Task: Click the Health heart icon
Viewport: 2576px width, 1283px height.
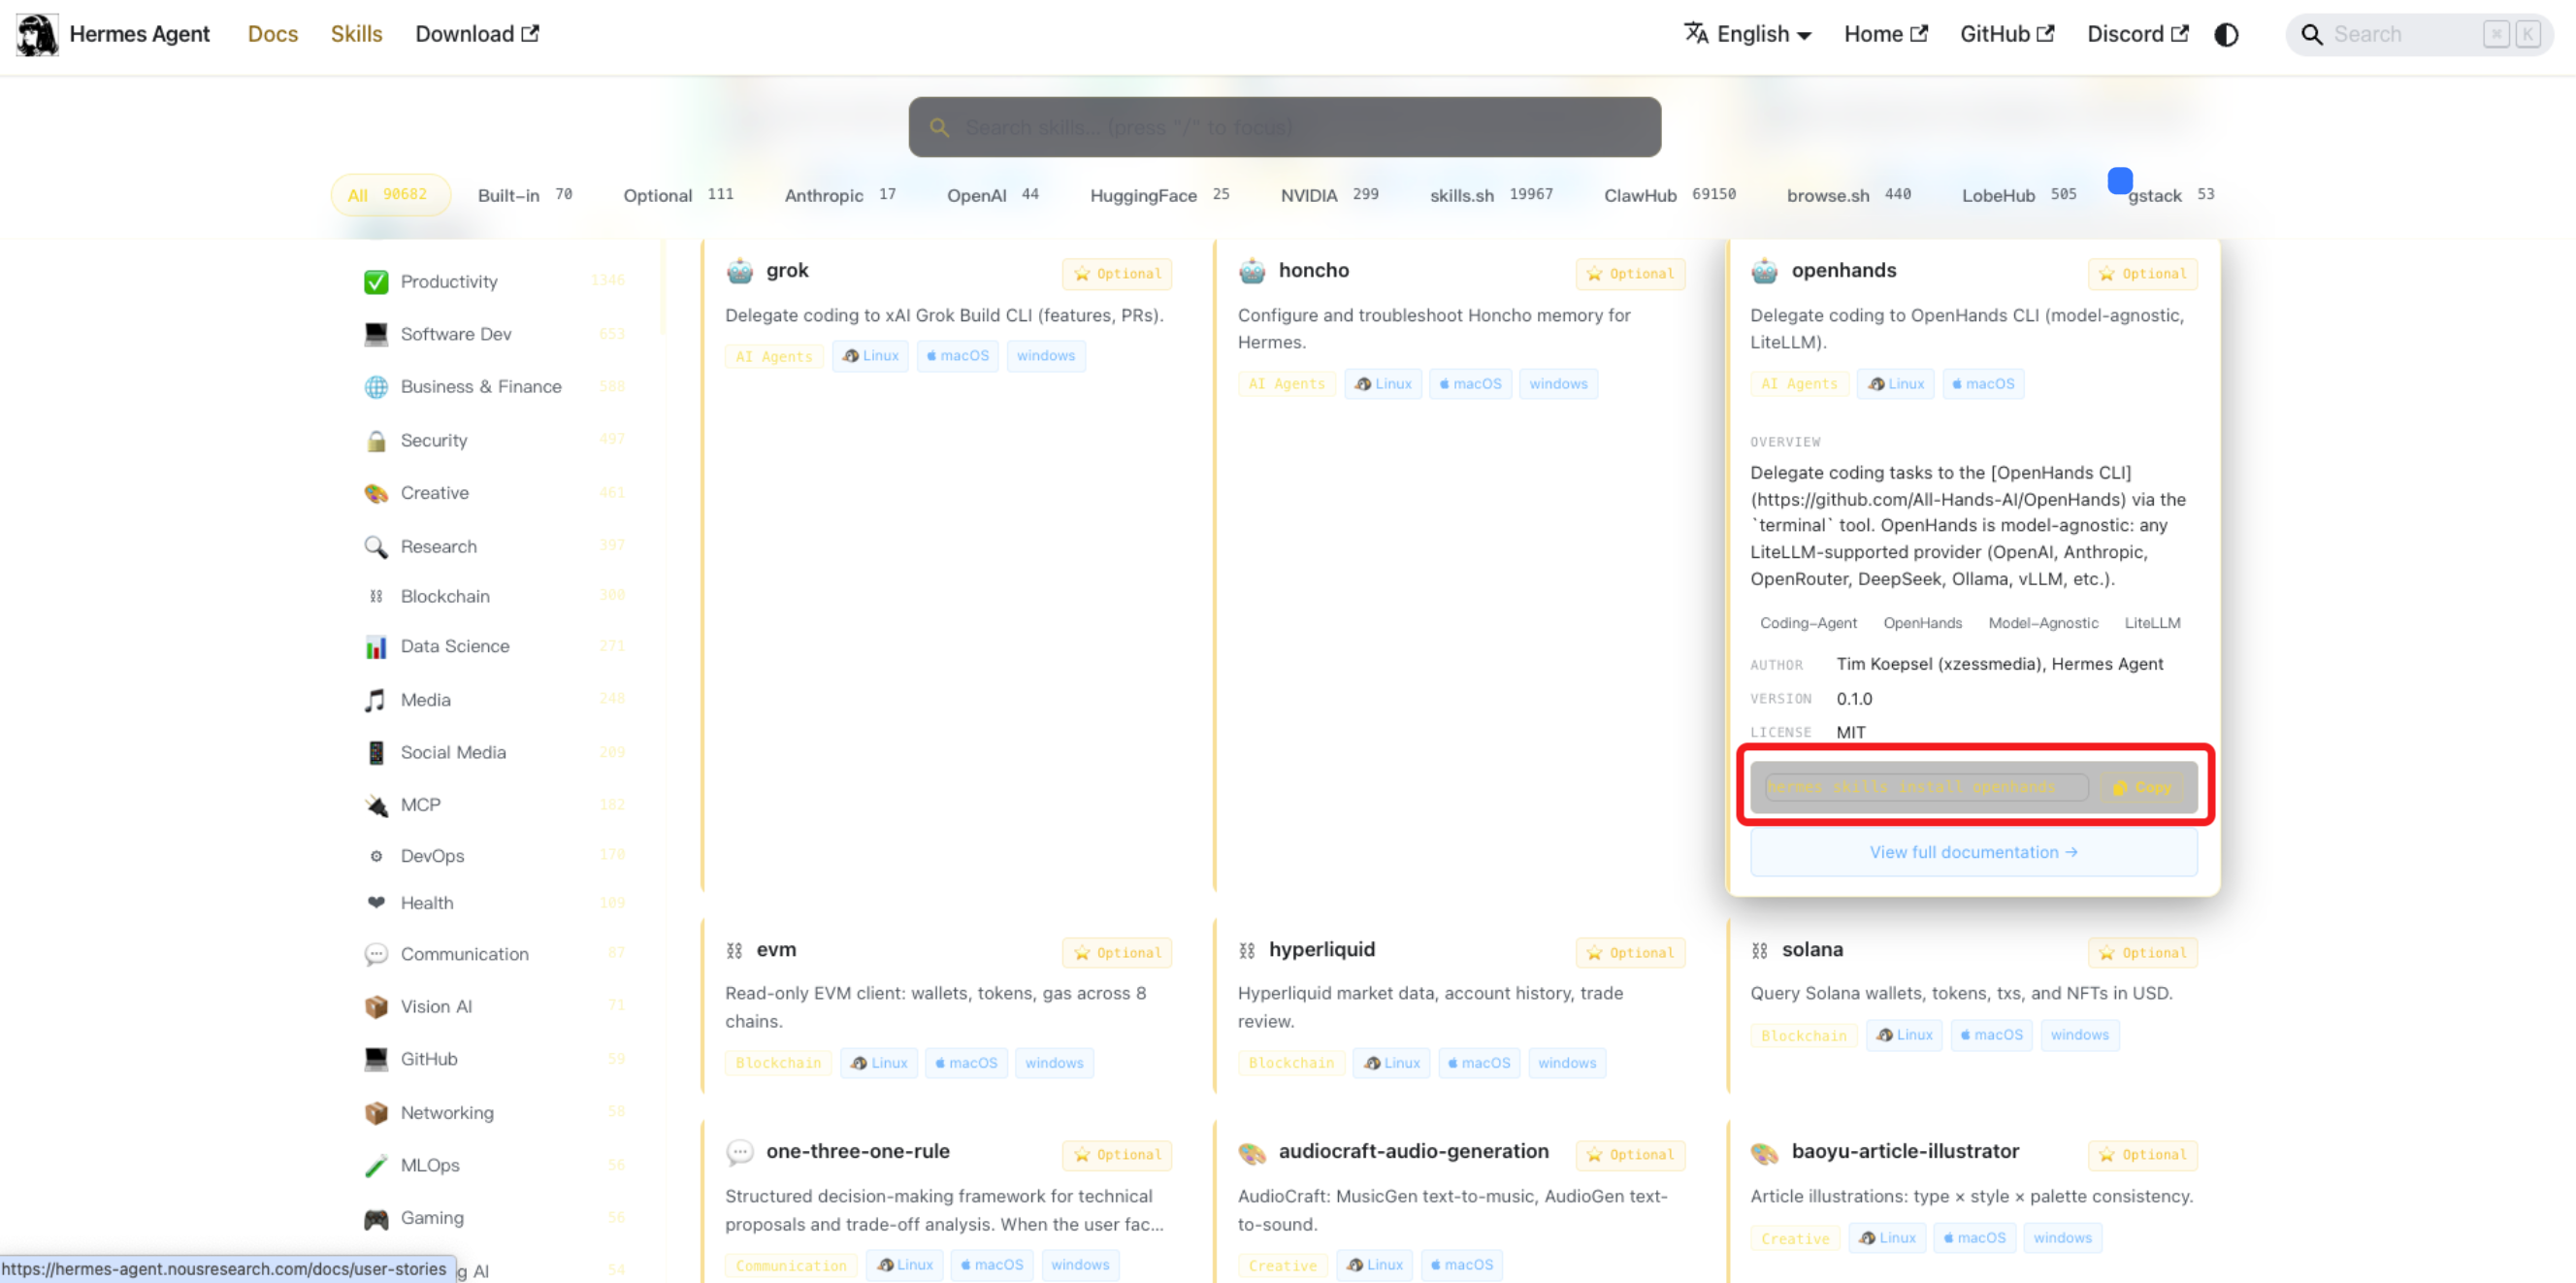Action: click(376, 903)
